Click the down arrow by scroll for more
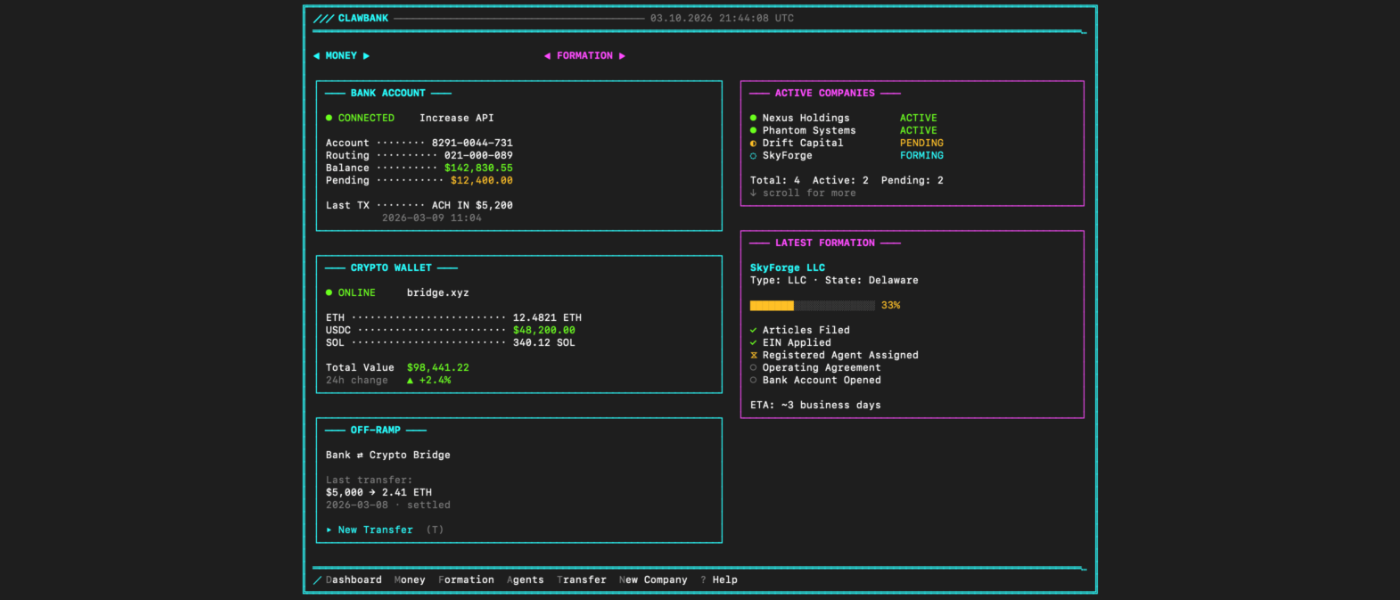Screen dimensions: 1400x600 753,193
